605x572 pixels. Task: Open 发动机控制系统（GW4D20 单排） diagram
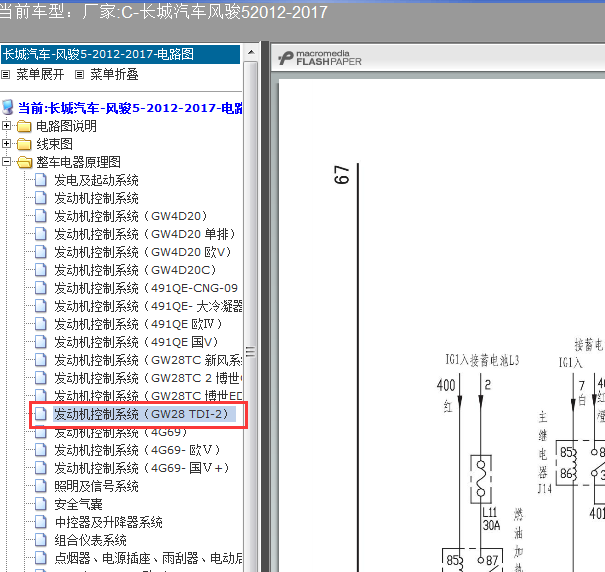point(145,234)
